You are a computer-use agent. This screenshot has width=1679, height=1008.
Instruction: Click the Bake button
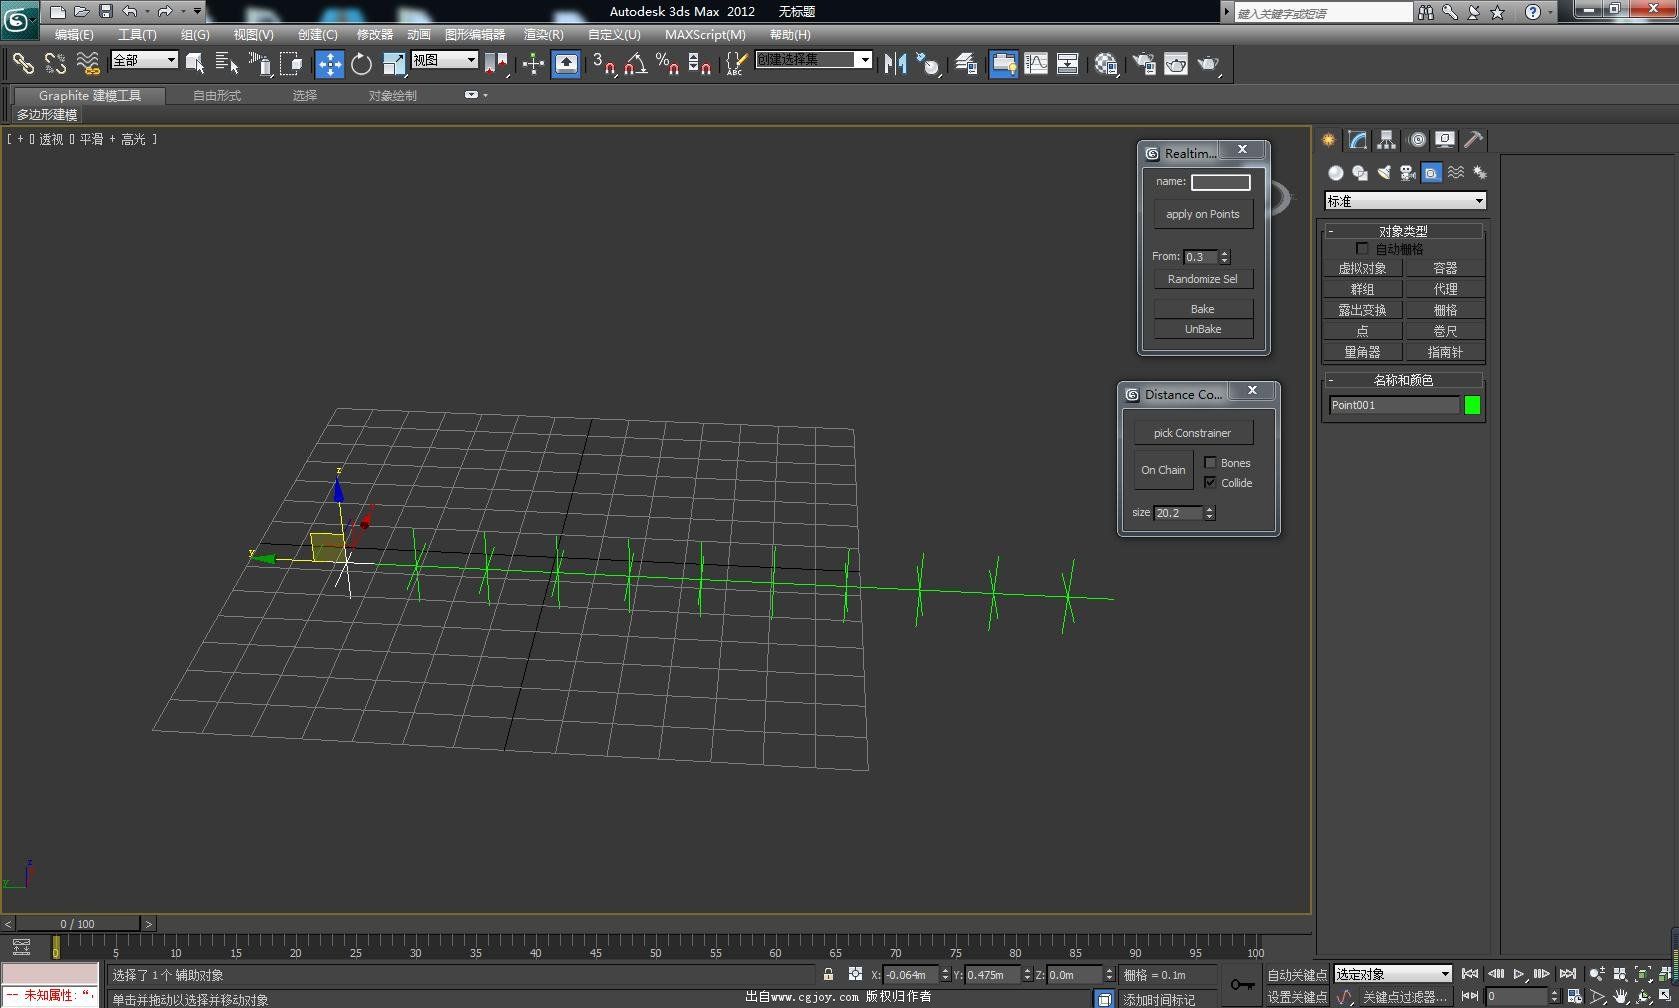pyautogui.click(x=1203, y=309)
